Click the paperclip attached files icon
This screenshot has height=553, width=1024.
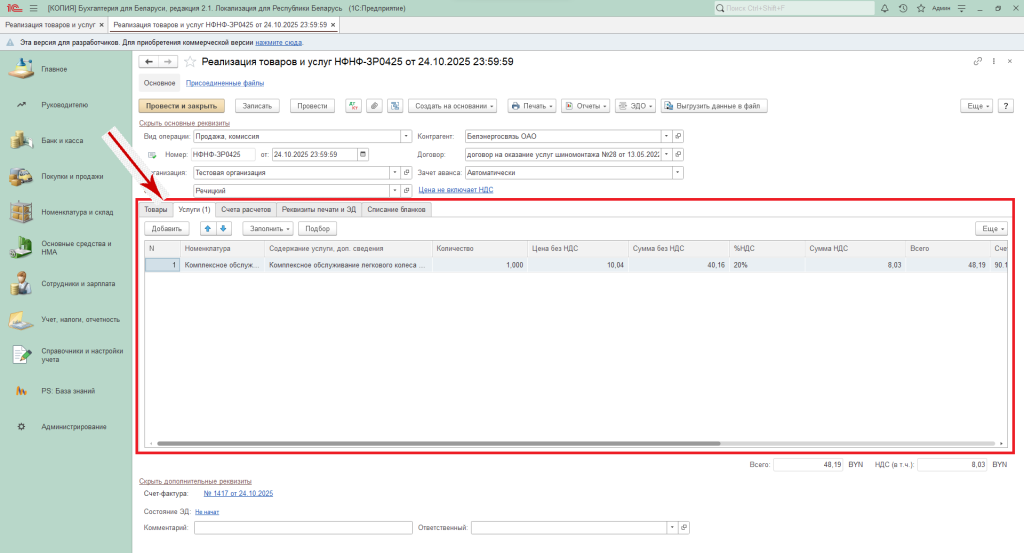(374, 105)
